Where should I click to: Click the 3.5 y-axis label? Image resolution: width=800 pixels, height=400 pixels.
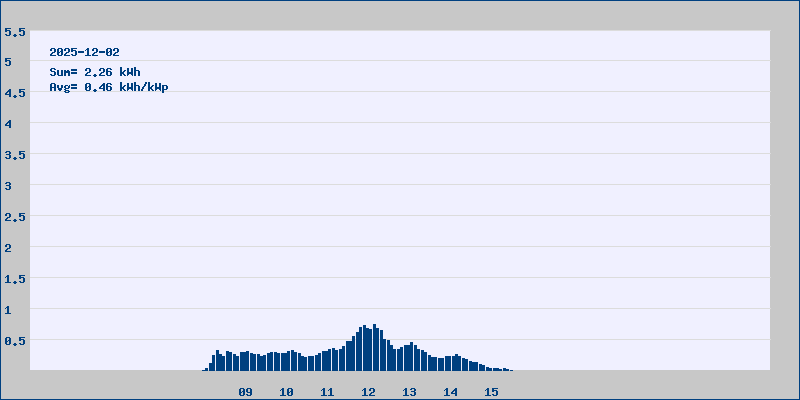[x=15, y=155]
